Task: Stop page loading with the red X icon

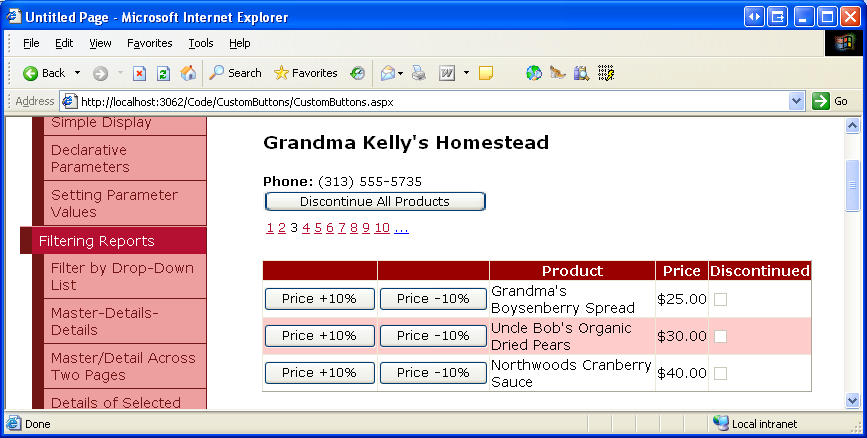Action: 139,73
